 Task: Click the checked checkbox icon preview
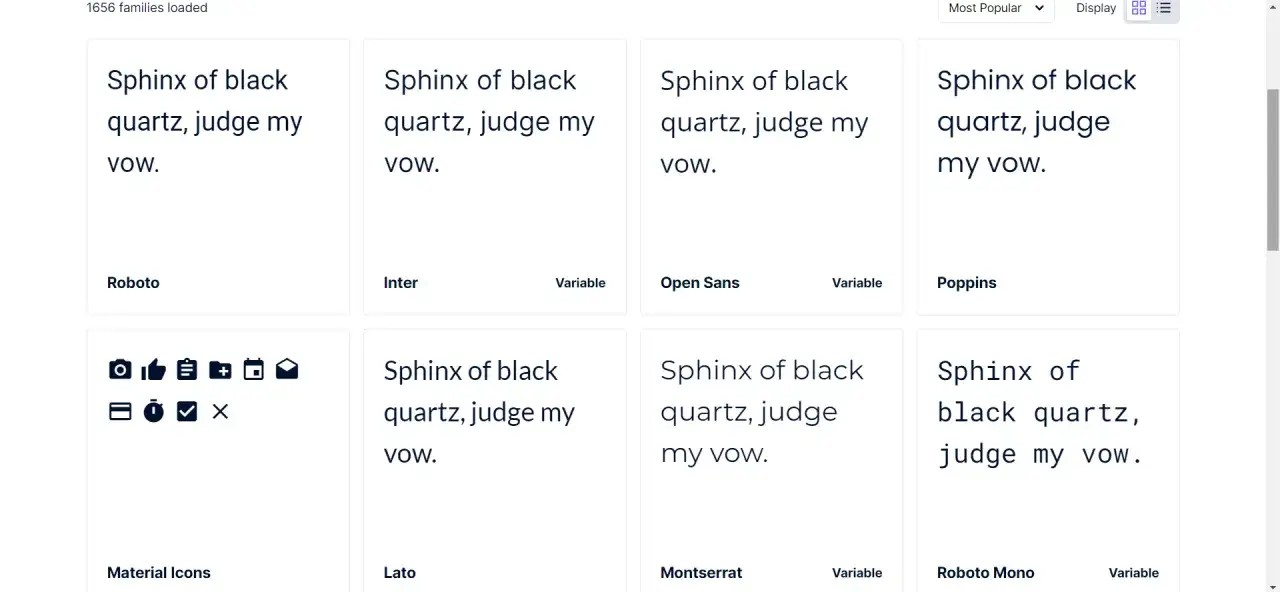pos(187,411)
